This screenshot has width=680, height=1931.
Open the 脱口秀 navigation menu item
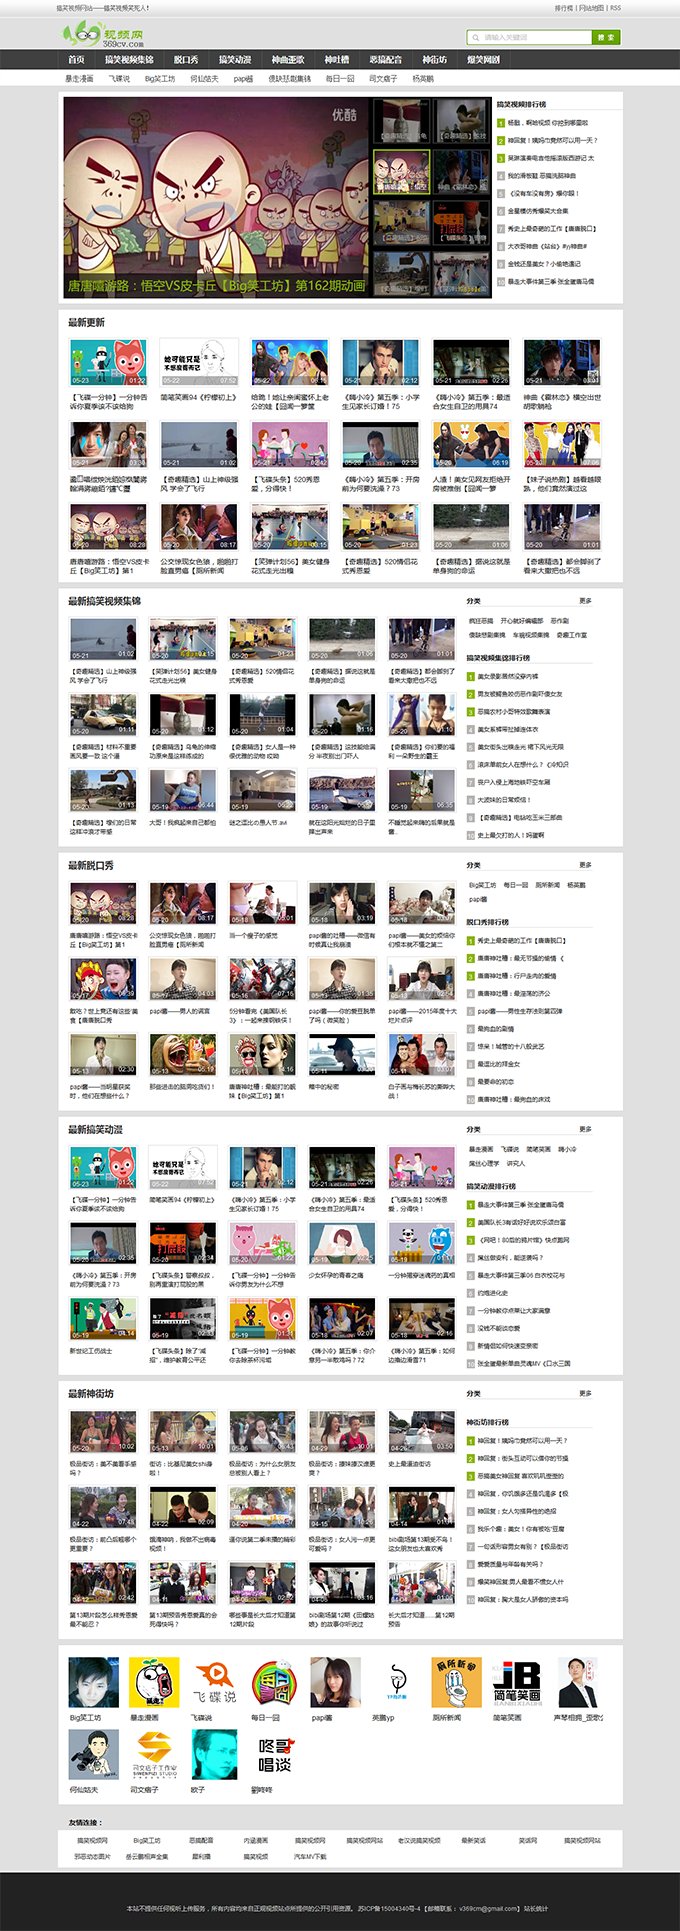tap(186, 60)
